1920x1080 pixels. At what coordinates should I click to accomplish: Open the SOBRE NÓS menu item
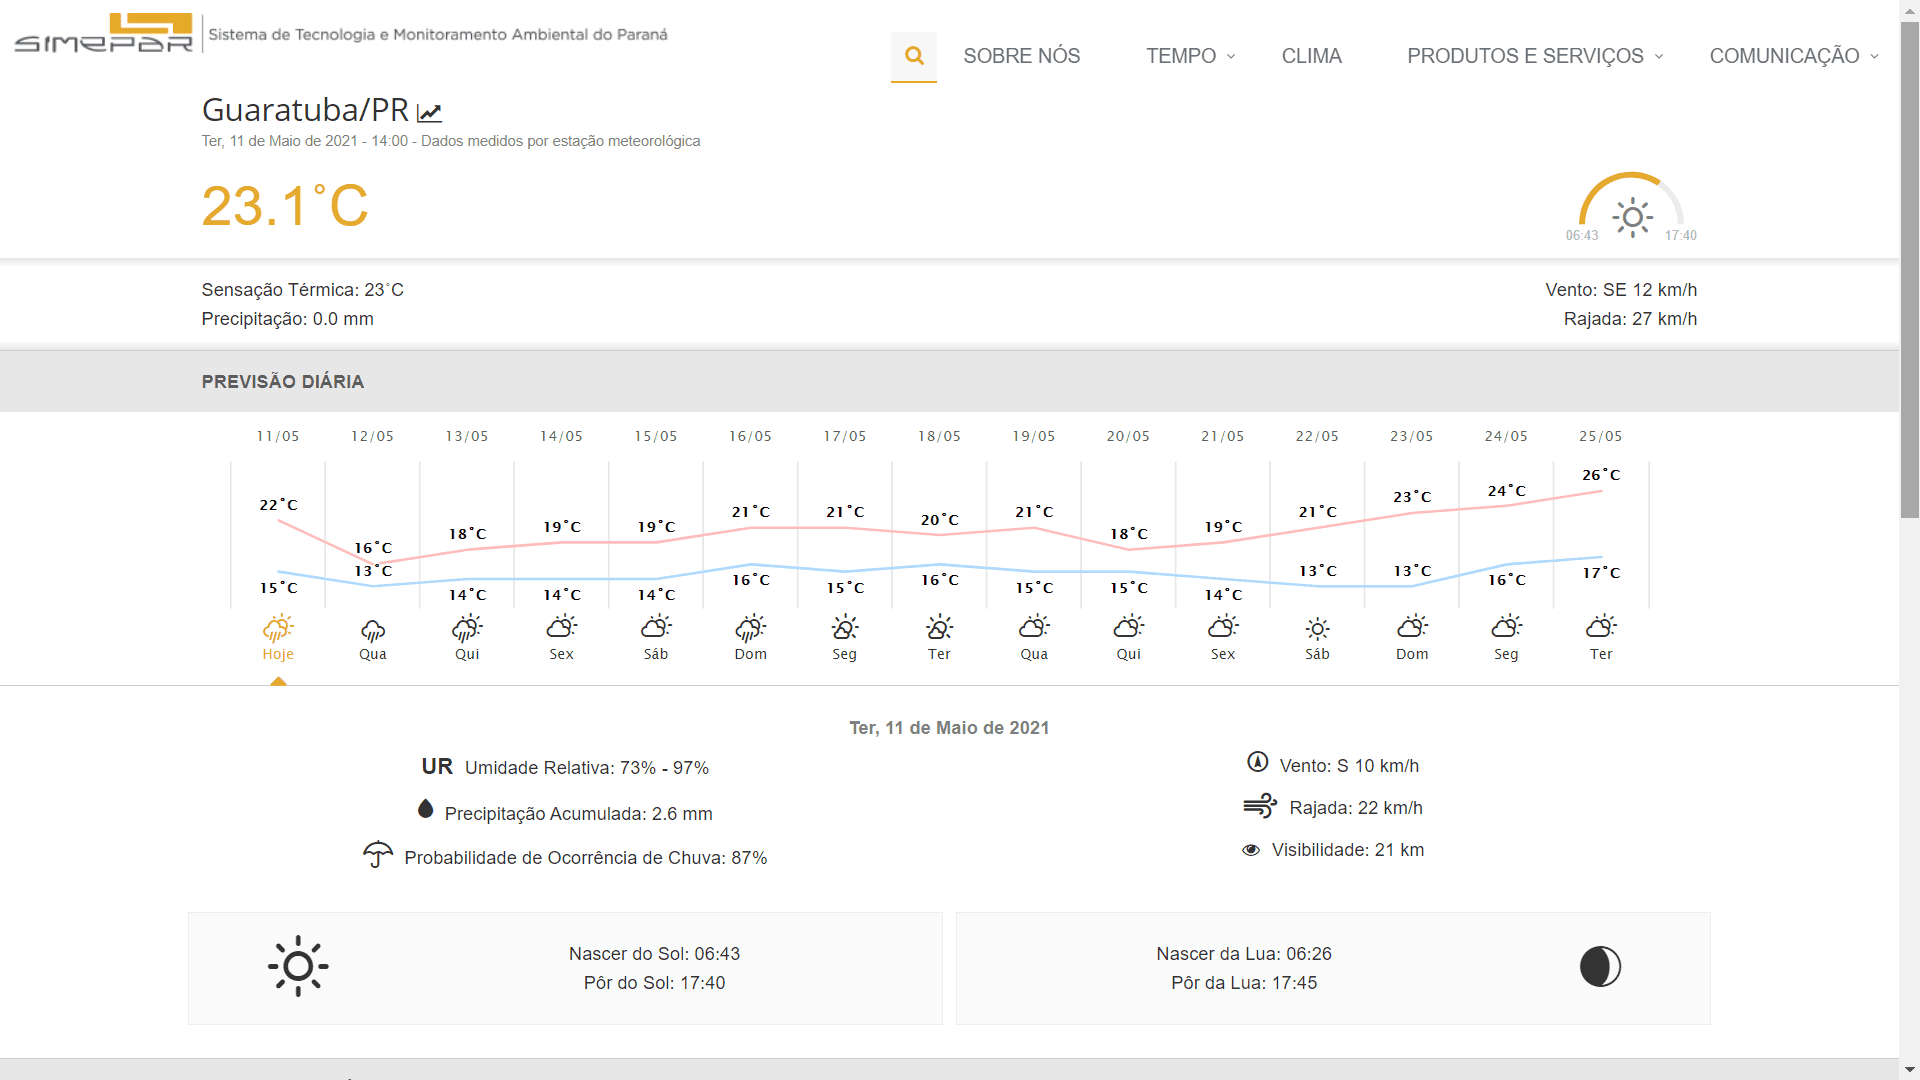pyautogui.click(x=1022, y=56)
